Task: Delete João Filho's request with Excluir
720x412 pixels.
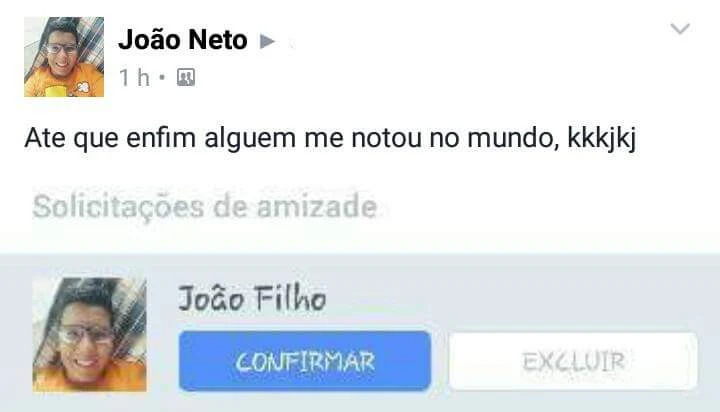Action: click(x=573, y=361)
